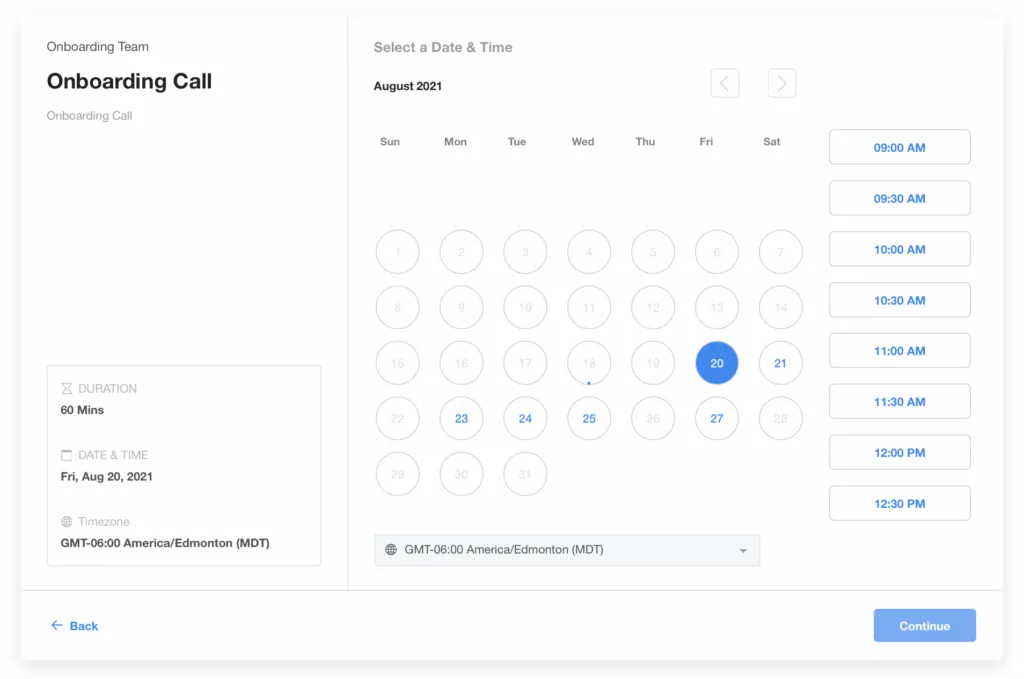Click the disabled date 19
This screenshot has height=679, width=1024.
click(x=653, y=363)
